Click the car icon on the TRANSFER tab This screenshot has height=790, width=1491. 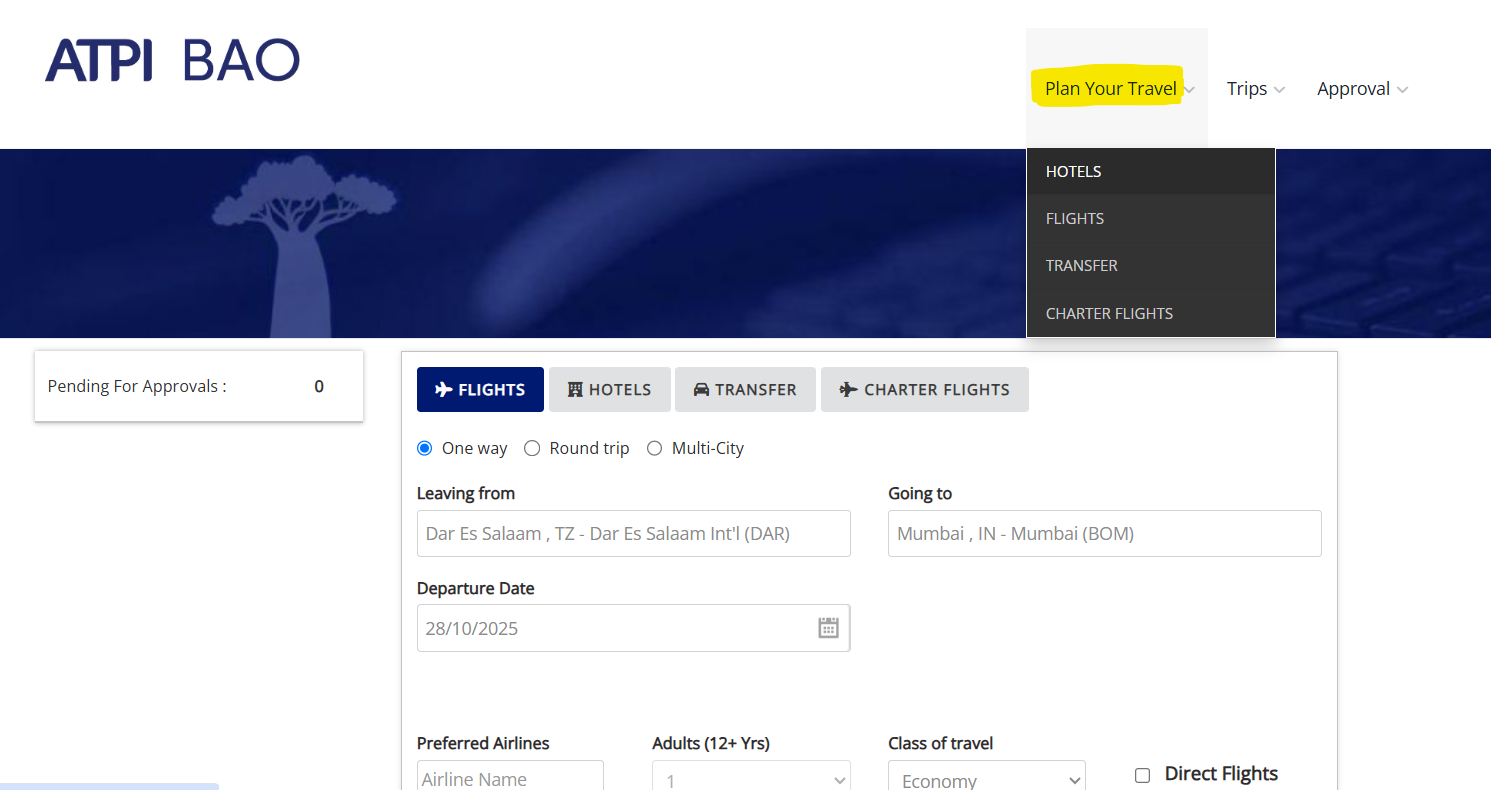point(701,389)
